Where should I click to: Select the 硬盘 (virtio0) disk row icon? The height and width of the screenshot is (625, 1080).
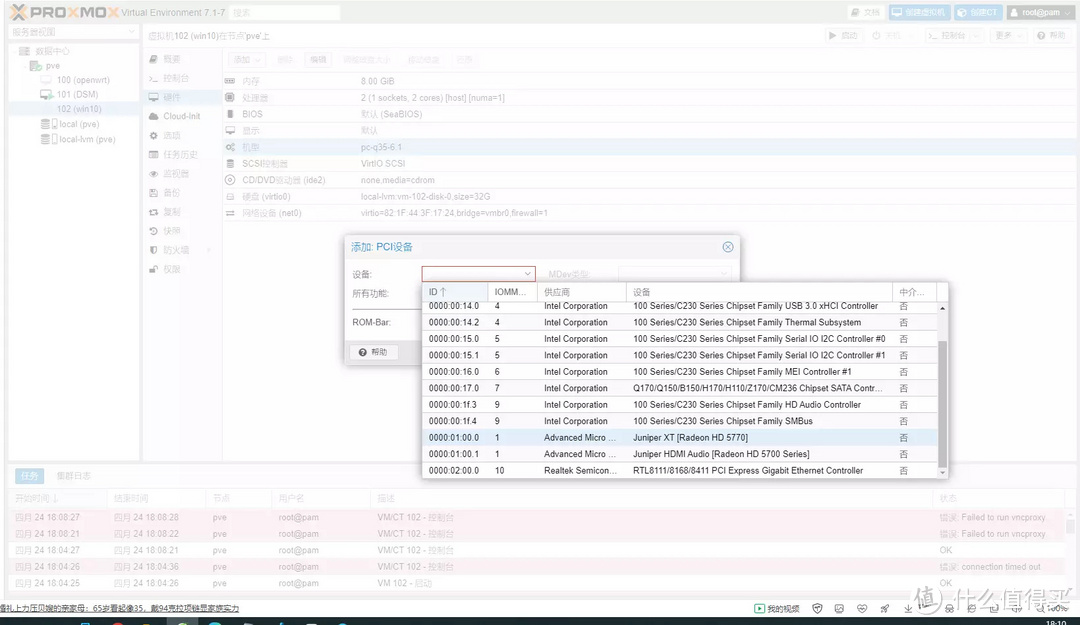click(230, 196)
